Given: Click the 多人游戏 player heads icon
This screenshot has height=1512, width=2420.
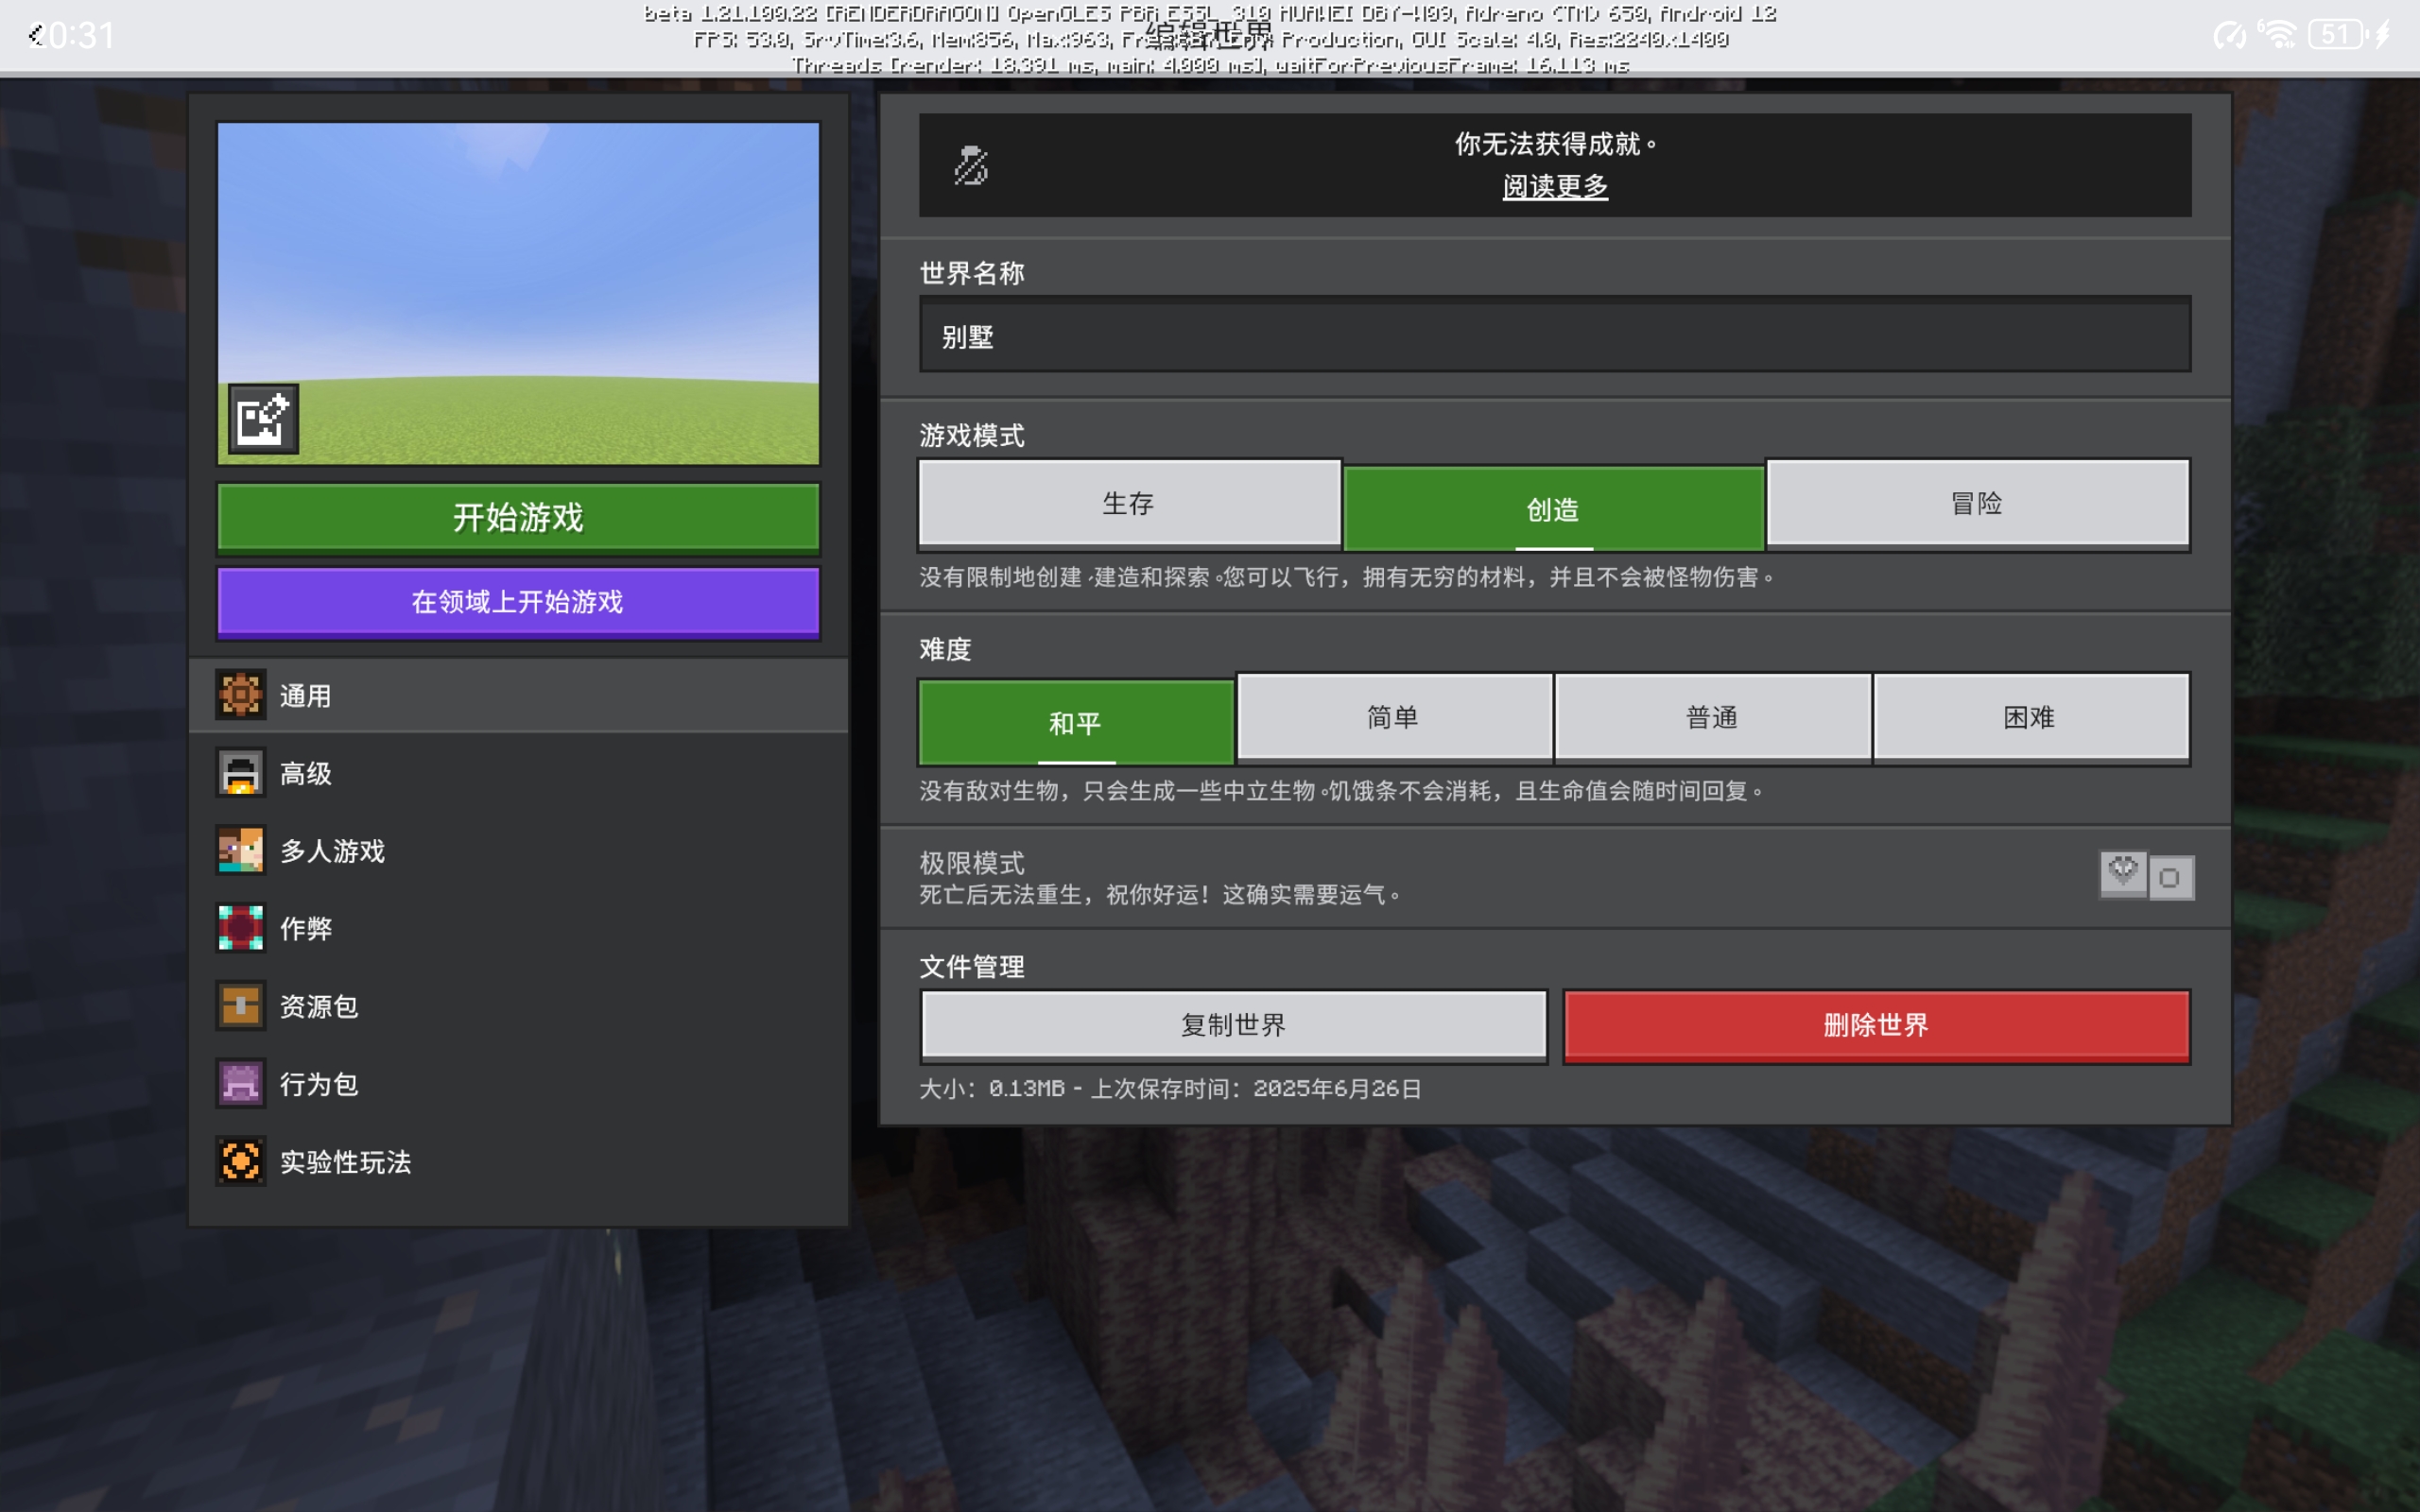Looking at the screenshot, I should coord(241,850).
